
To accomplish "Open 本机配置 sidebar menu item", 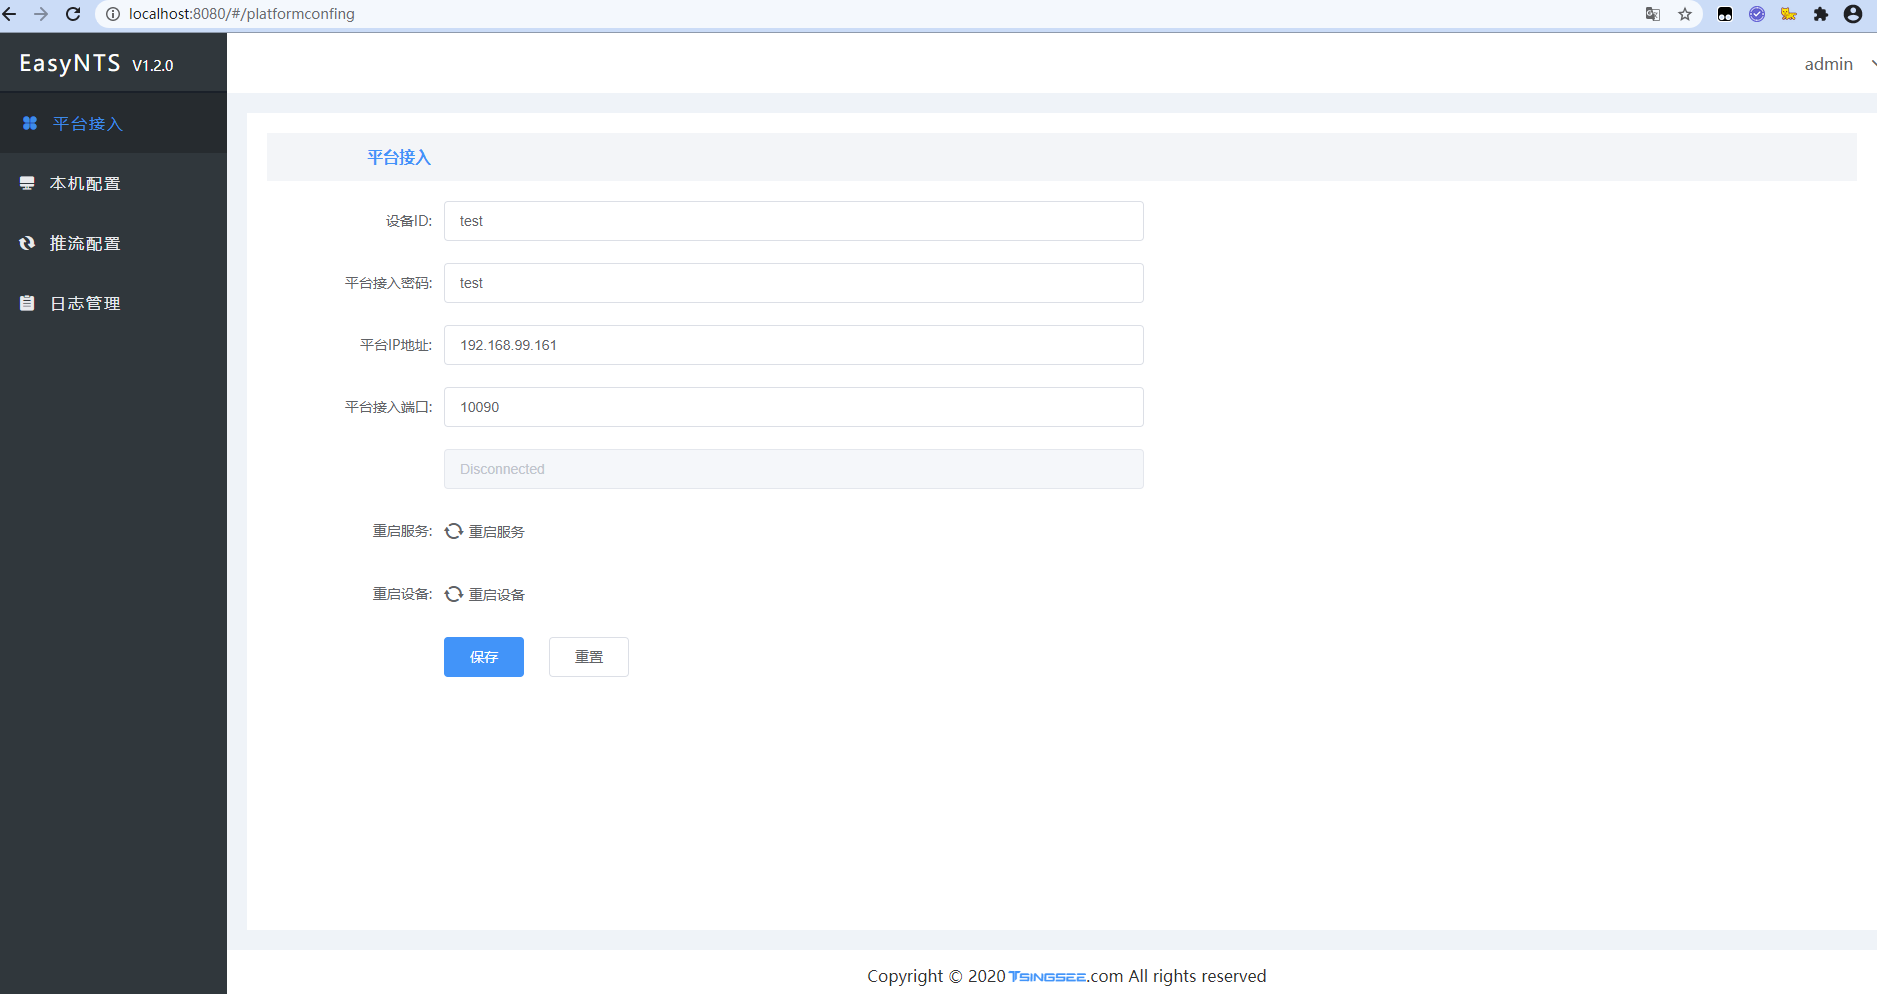I will (113, 183).
